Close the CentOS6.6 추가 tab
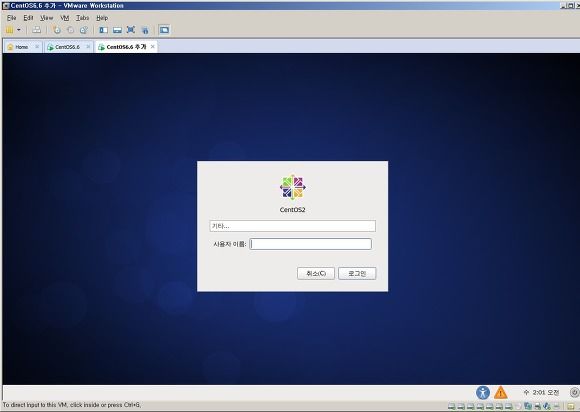 [153, 47]
